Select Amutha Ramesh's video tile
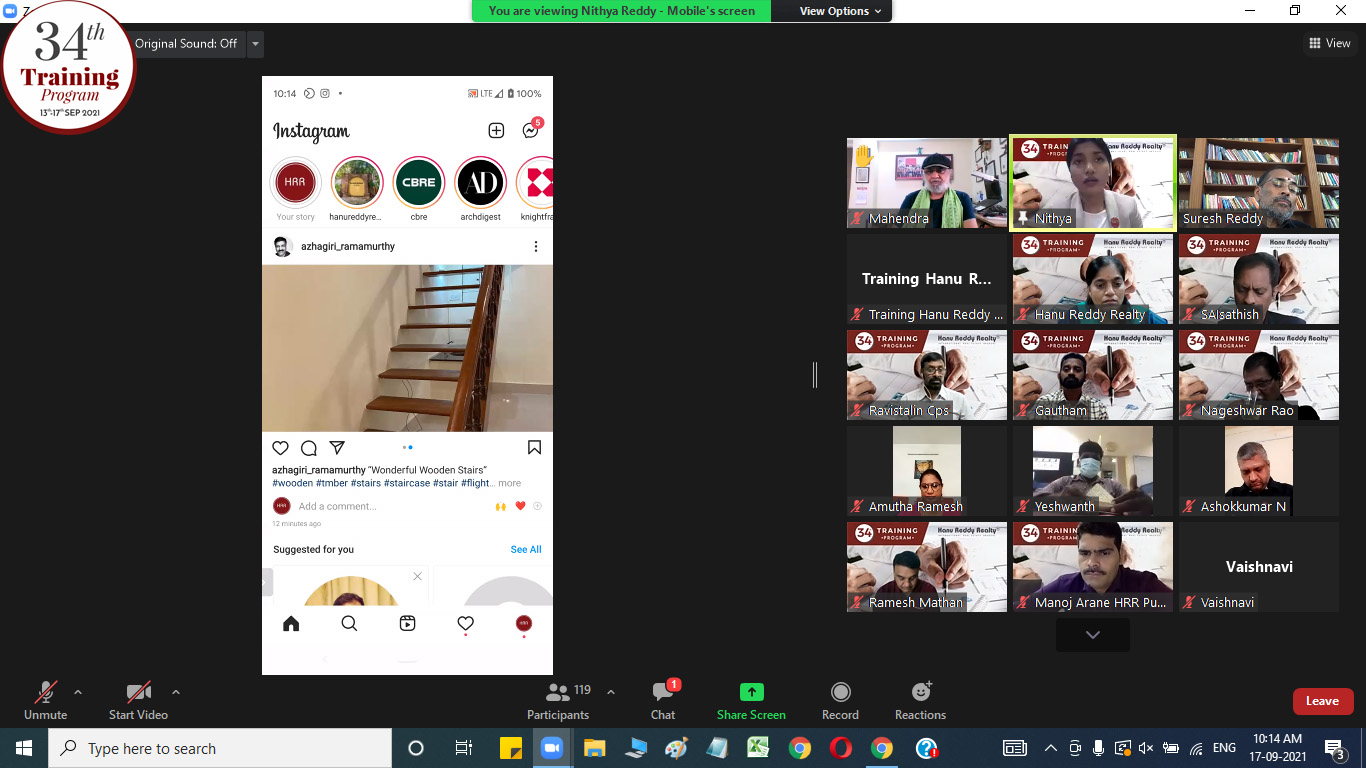 (927, 471)
